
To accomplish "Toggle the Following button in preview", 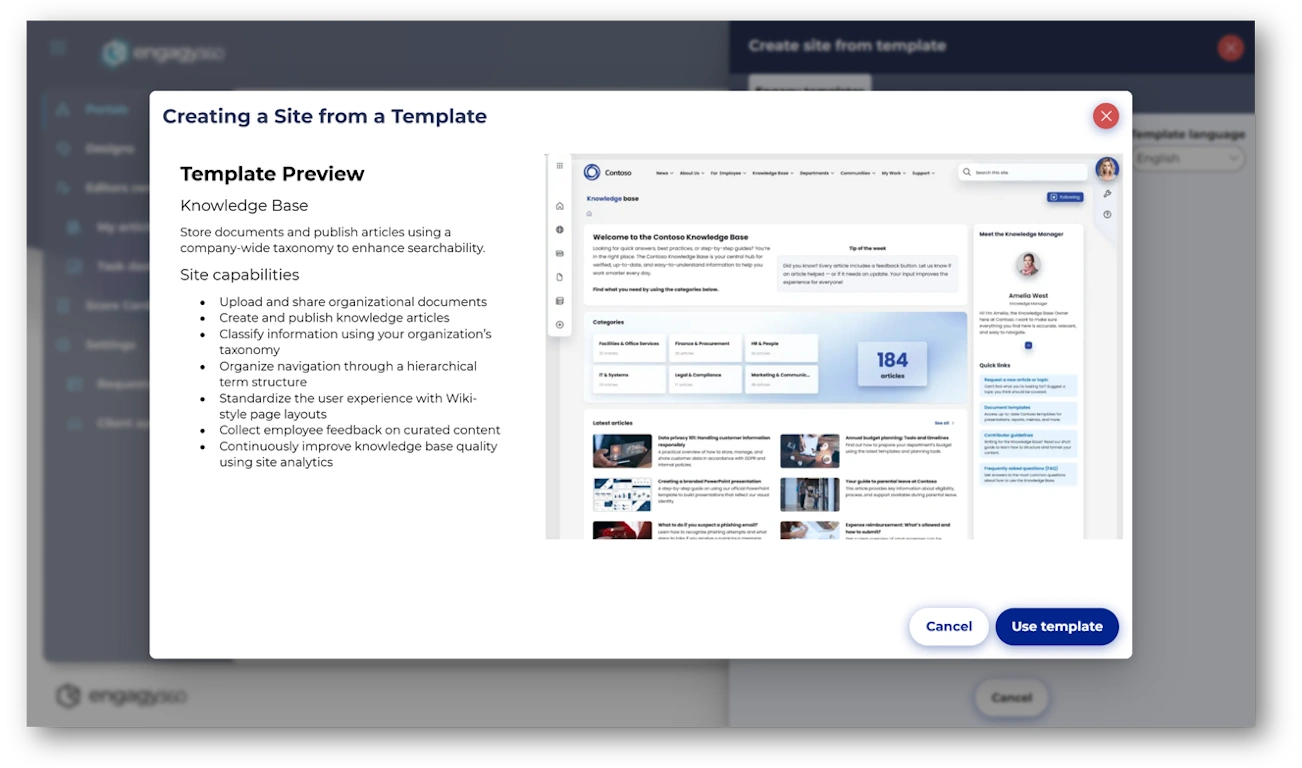I will tap(1065, 197).
